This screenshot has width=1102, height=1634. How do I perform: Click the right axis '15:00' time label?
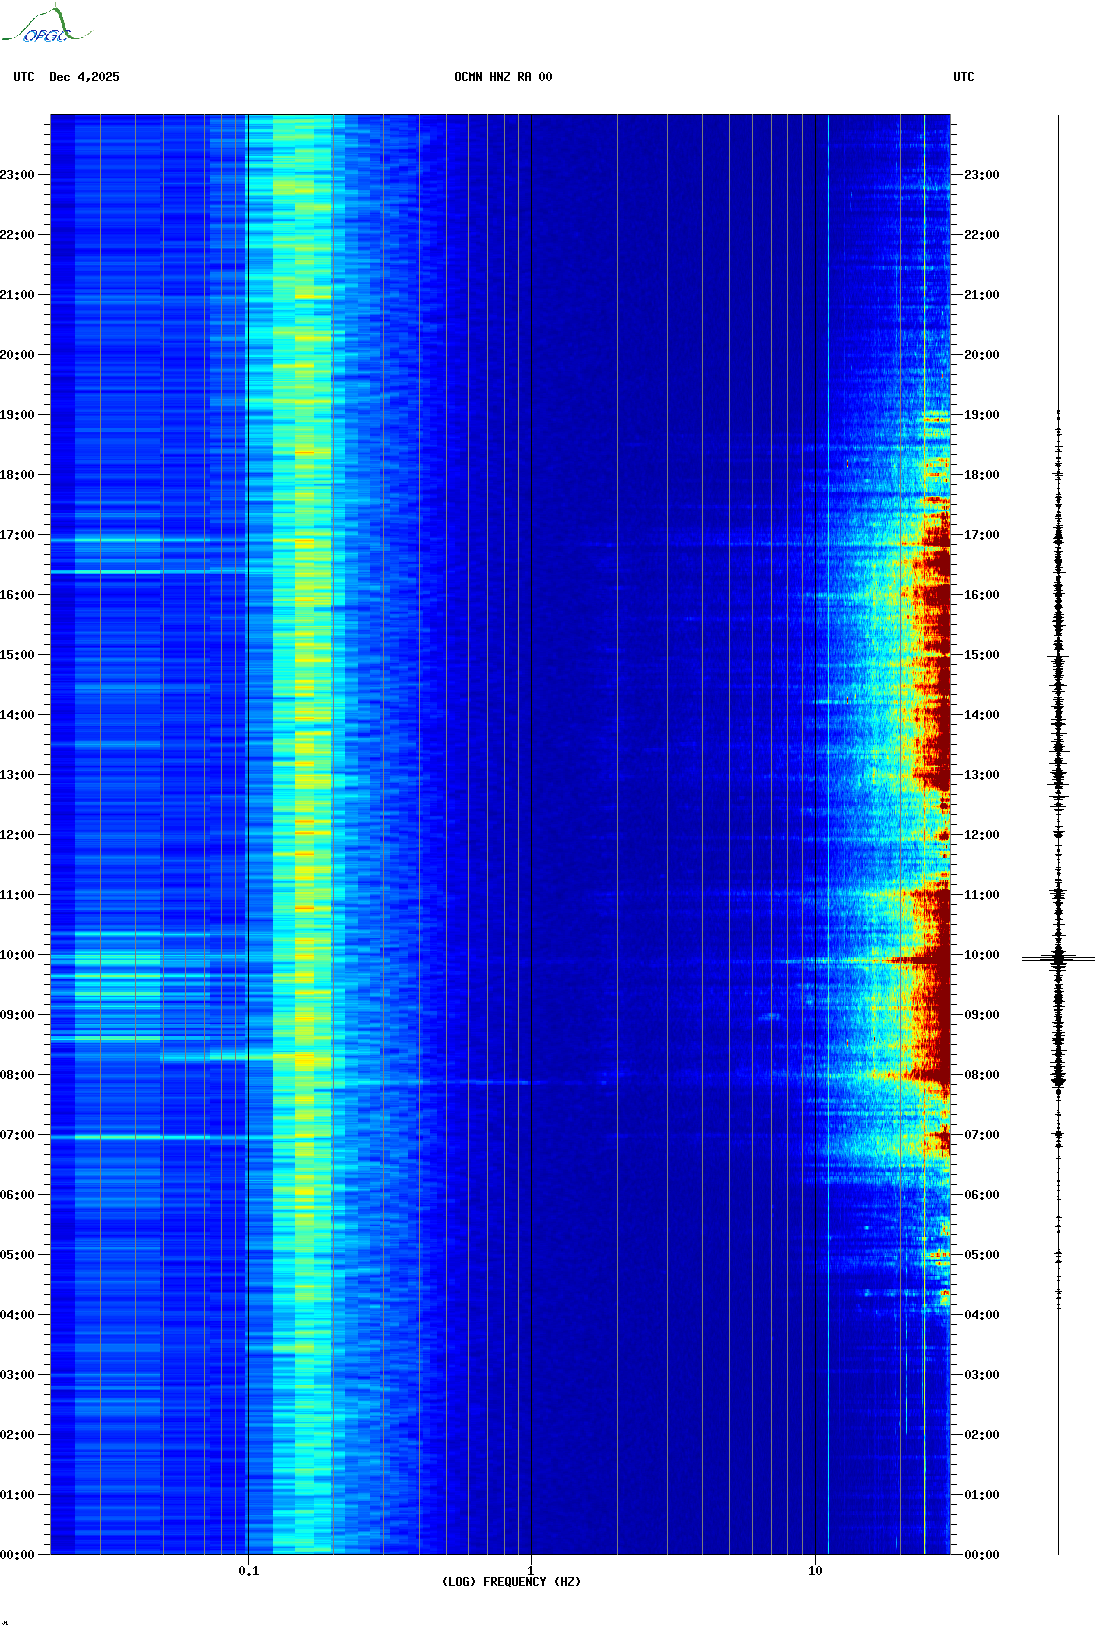[x=982, y=655]
